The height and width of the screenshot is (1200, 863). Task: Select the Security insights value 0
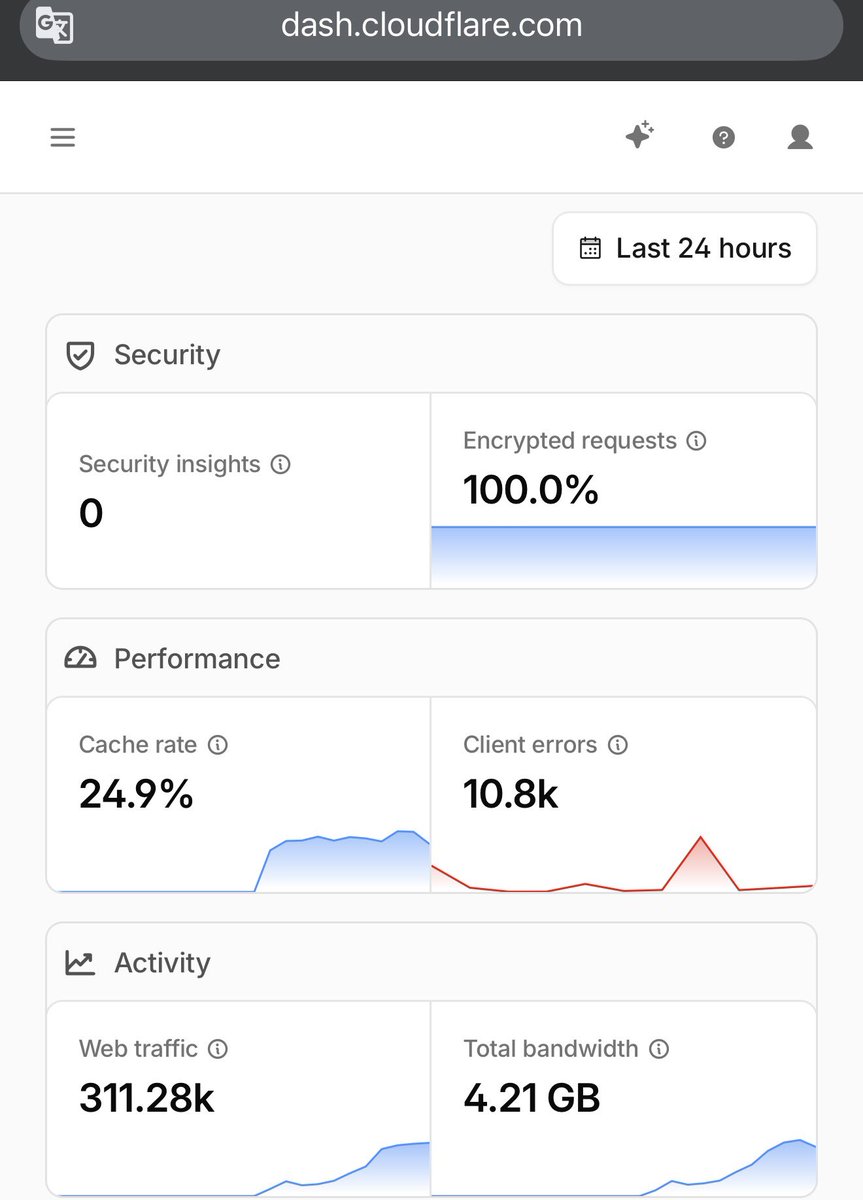point(91,514)
